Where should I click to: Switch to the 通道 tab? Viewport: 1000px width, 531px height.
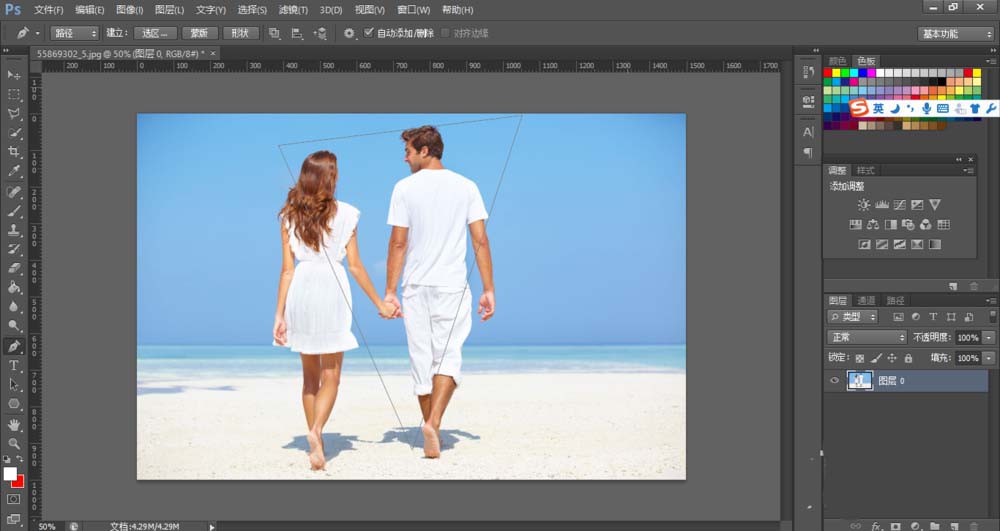866,300
